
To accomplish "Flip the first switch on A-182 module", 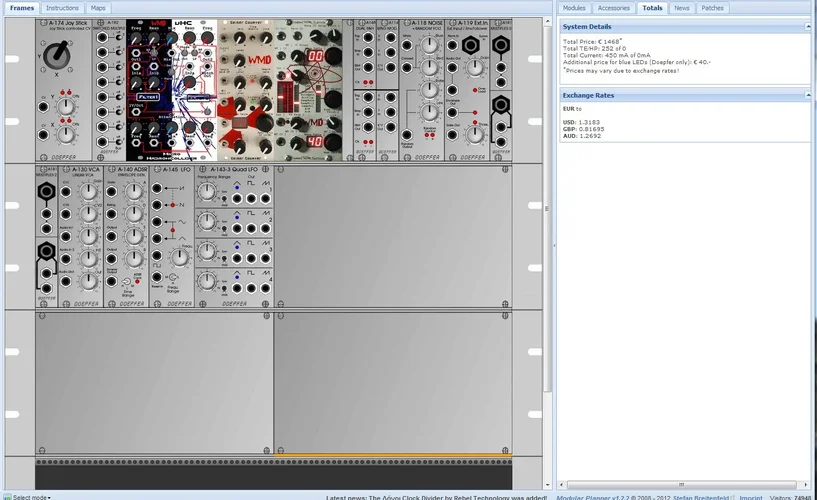I will coord(118,38).
